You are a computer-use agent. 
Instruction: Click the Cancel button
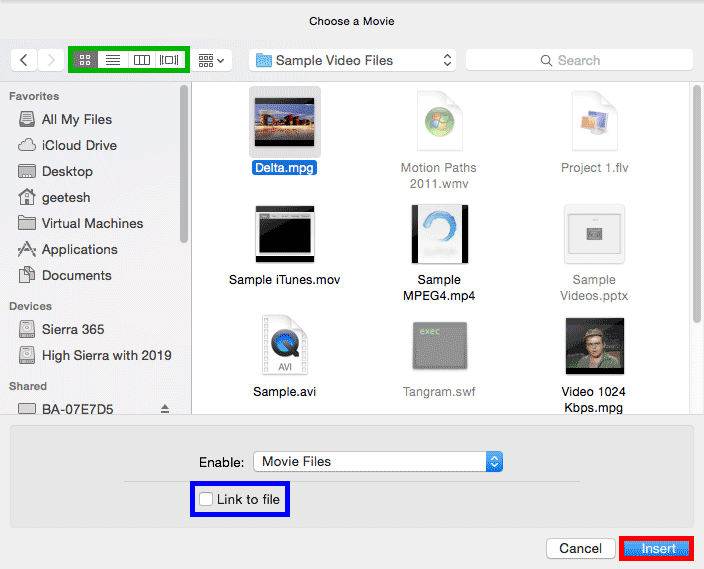point(580,548)
